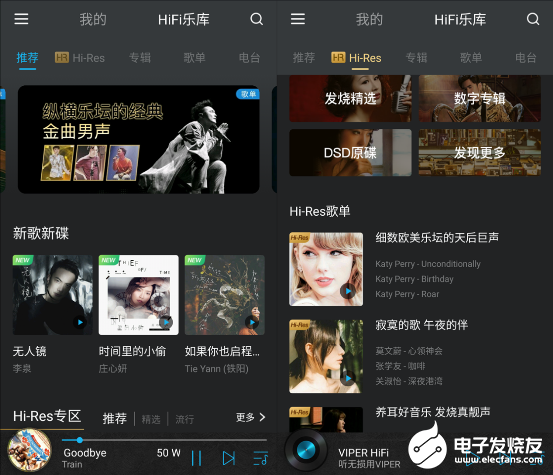
Task: Play 细数欧美乐坛的天后巨声 playlist via play icon
Action: [x=348, y=291]
